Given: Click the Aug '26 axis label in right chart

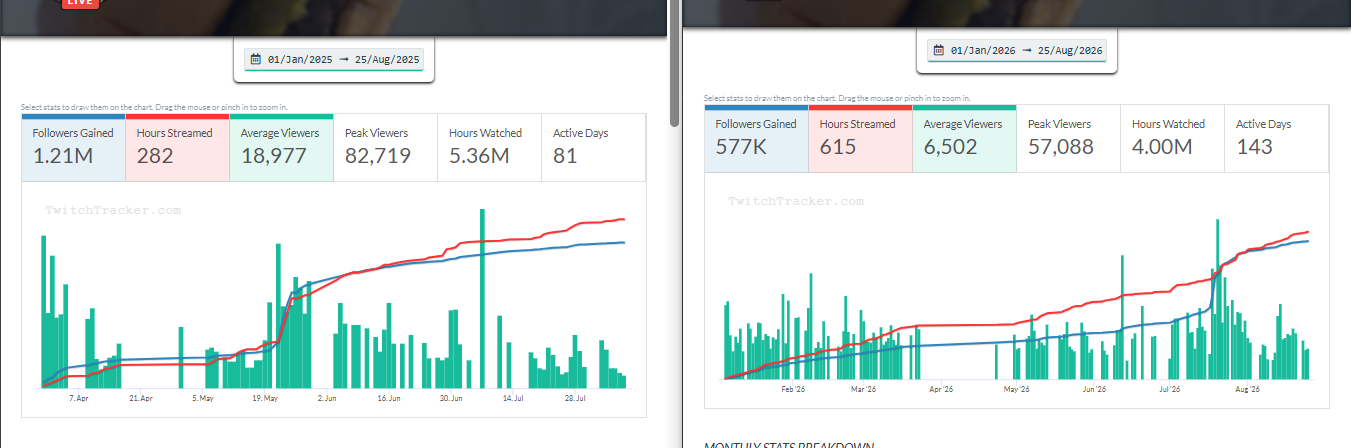Looking at the screenshot, I should 1247,389.
